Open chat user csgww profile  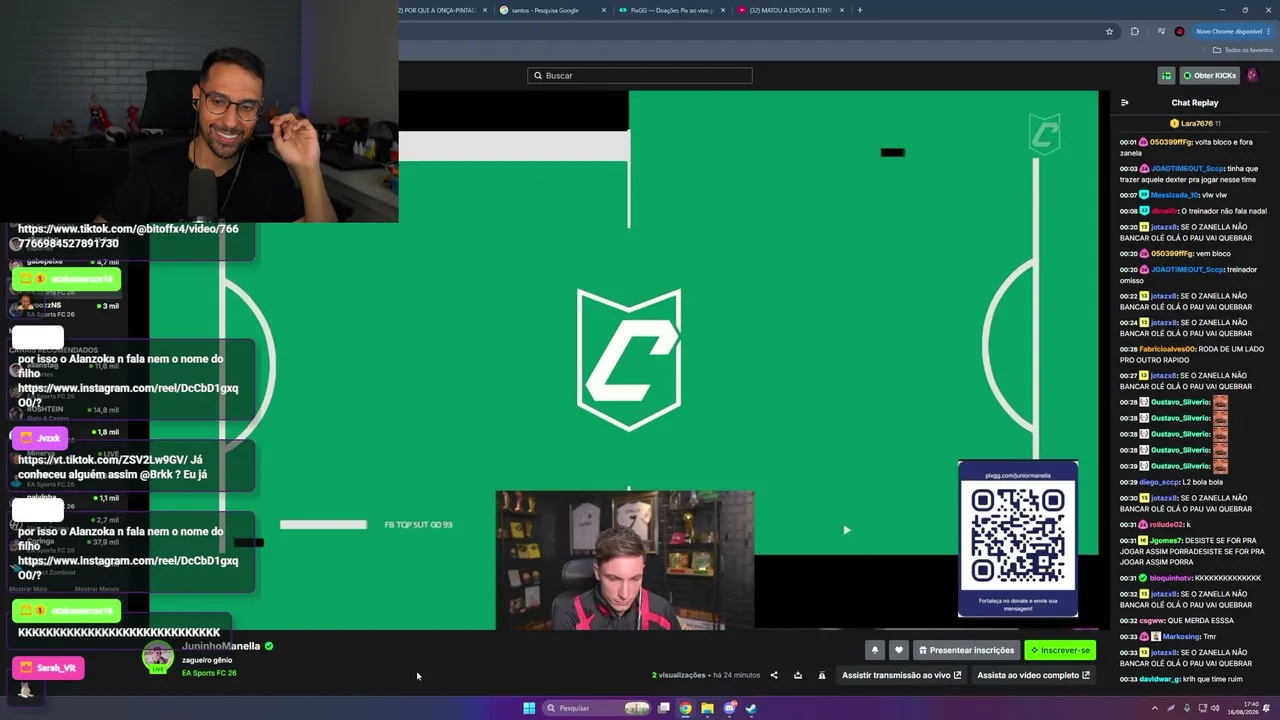[x=1153, y=621]
